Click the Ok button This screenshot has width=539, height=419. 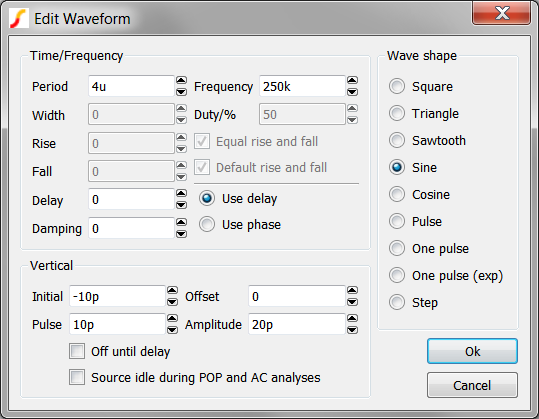click(x=472, y=351)
